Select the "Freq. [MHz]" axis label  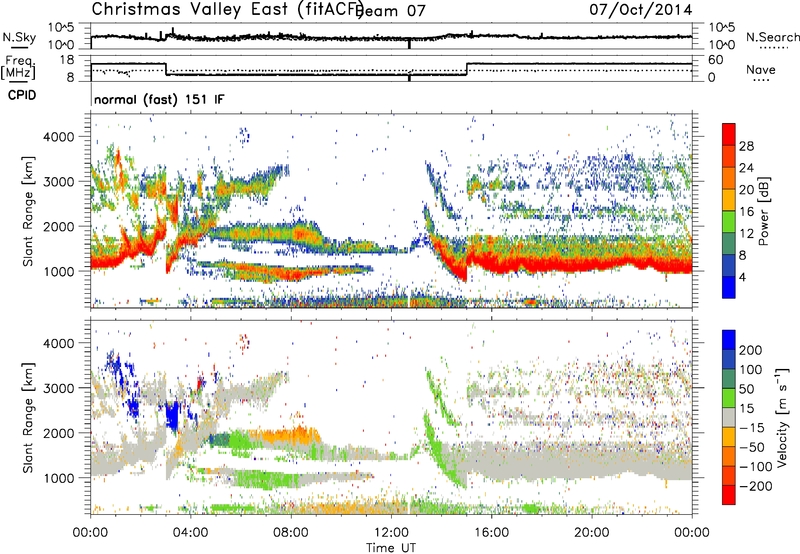click(19, 68)
